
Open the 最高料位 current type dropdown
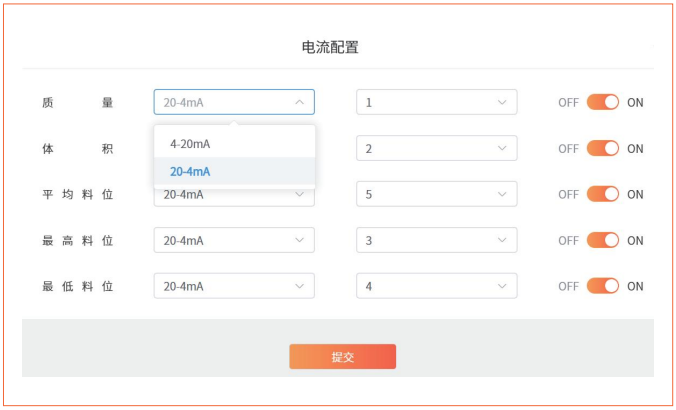233,240
